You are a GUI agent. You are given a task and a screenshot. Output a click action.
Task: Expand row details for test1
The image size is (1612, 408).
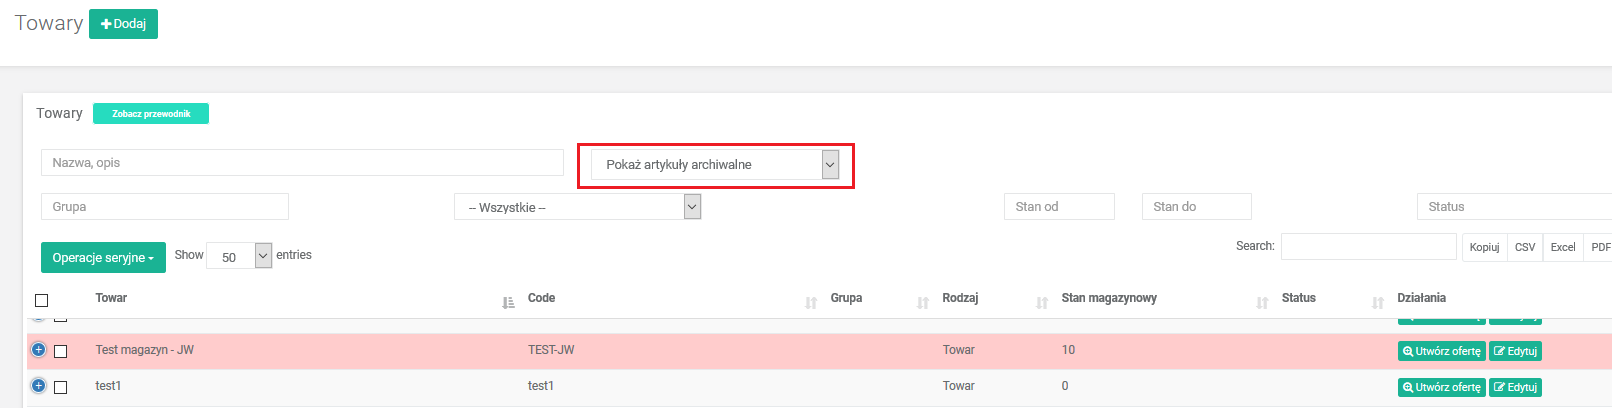pos(38,386)
